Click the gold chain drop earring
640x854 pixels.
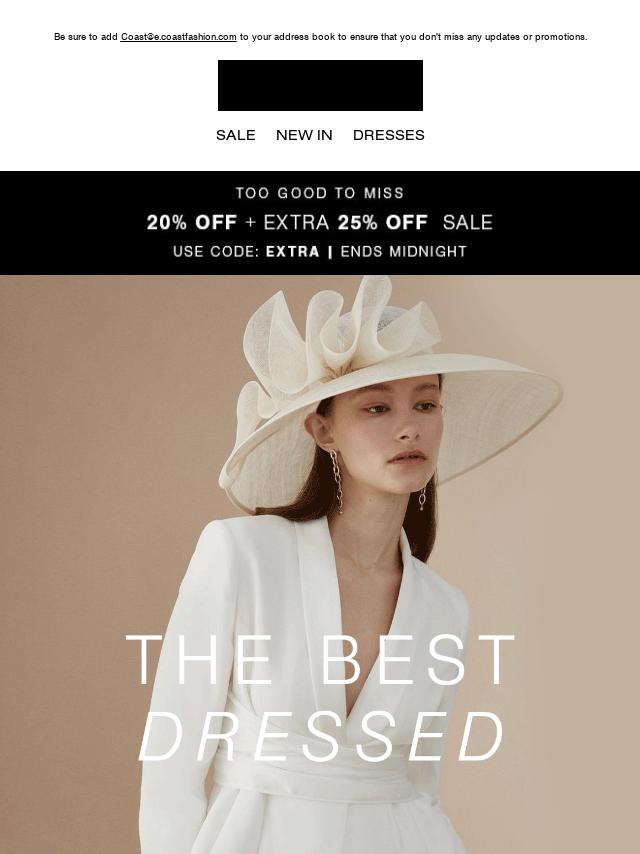coord(337,480)
